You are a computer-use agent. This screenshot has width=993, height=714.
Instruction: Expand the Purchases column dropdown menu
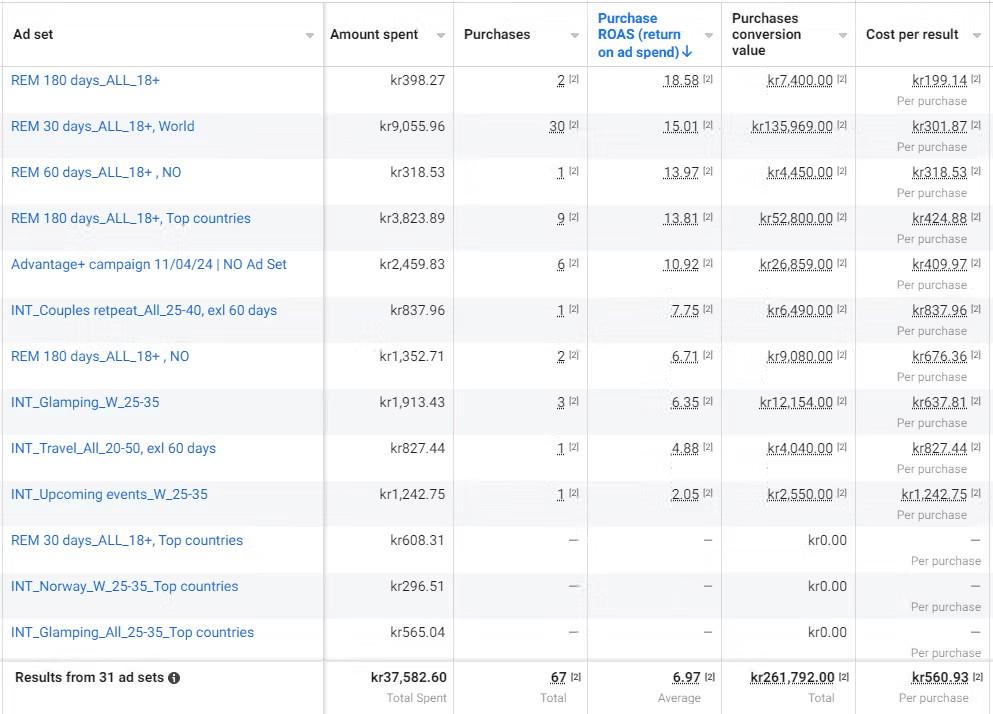[x=574, y=36]
